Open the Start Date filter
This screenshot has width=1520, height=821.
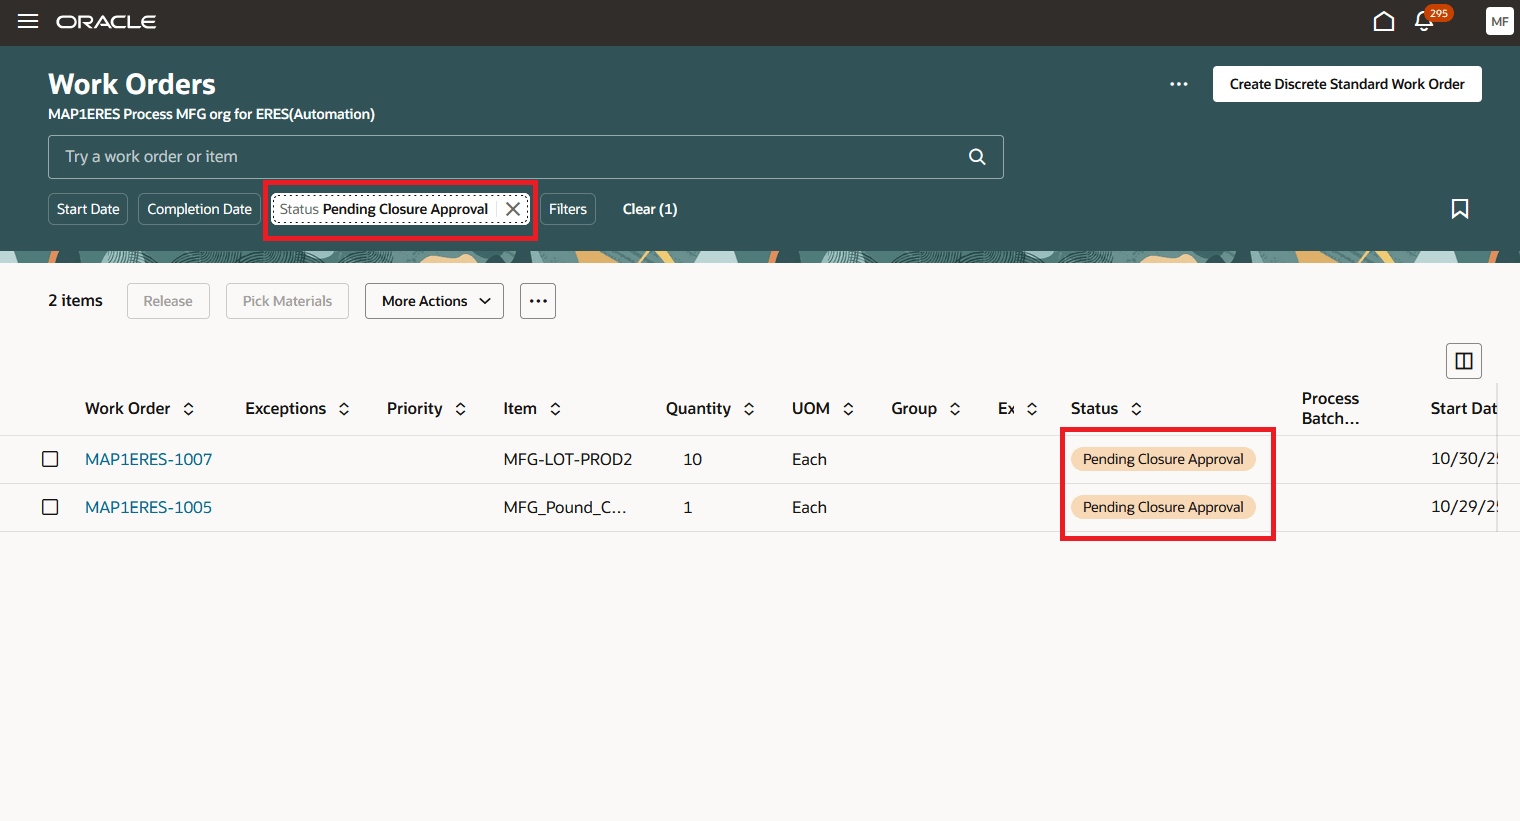[88, 209]
